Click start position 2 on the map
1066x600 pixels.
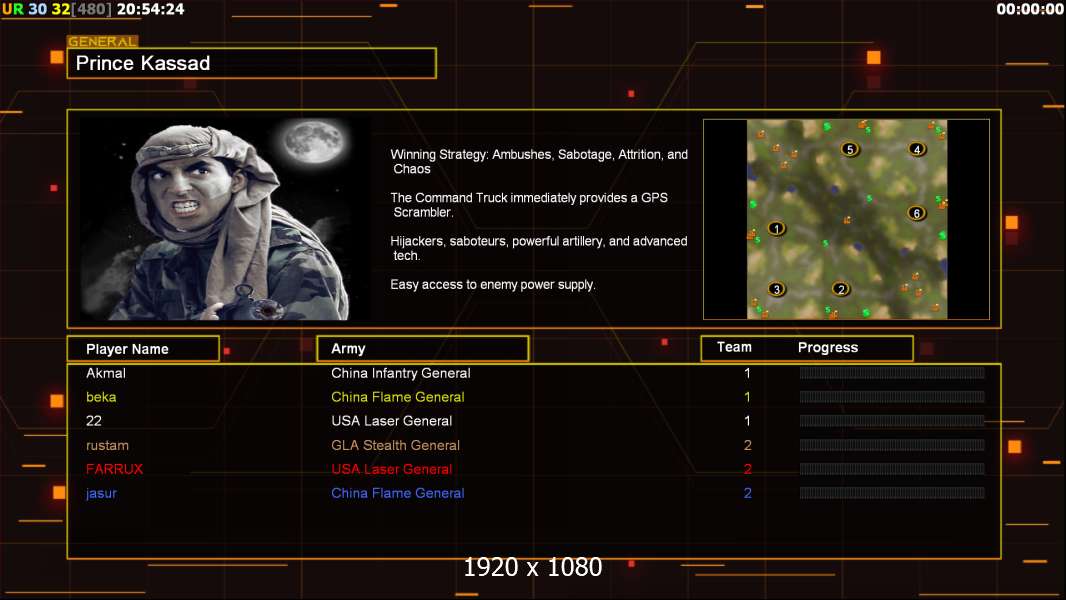click(x=841, y=289)
